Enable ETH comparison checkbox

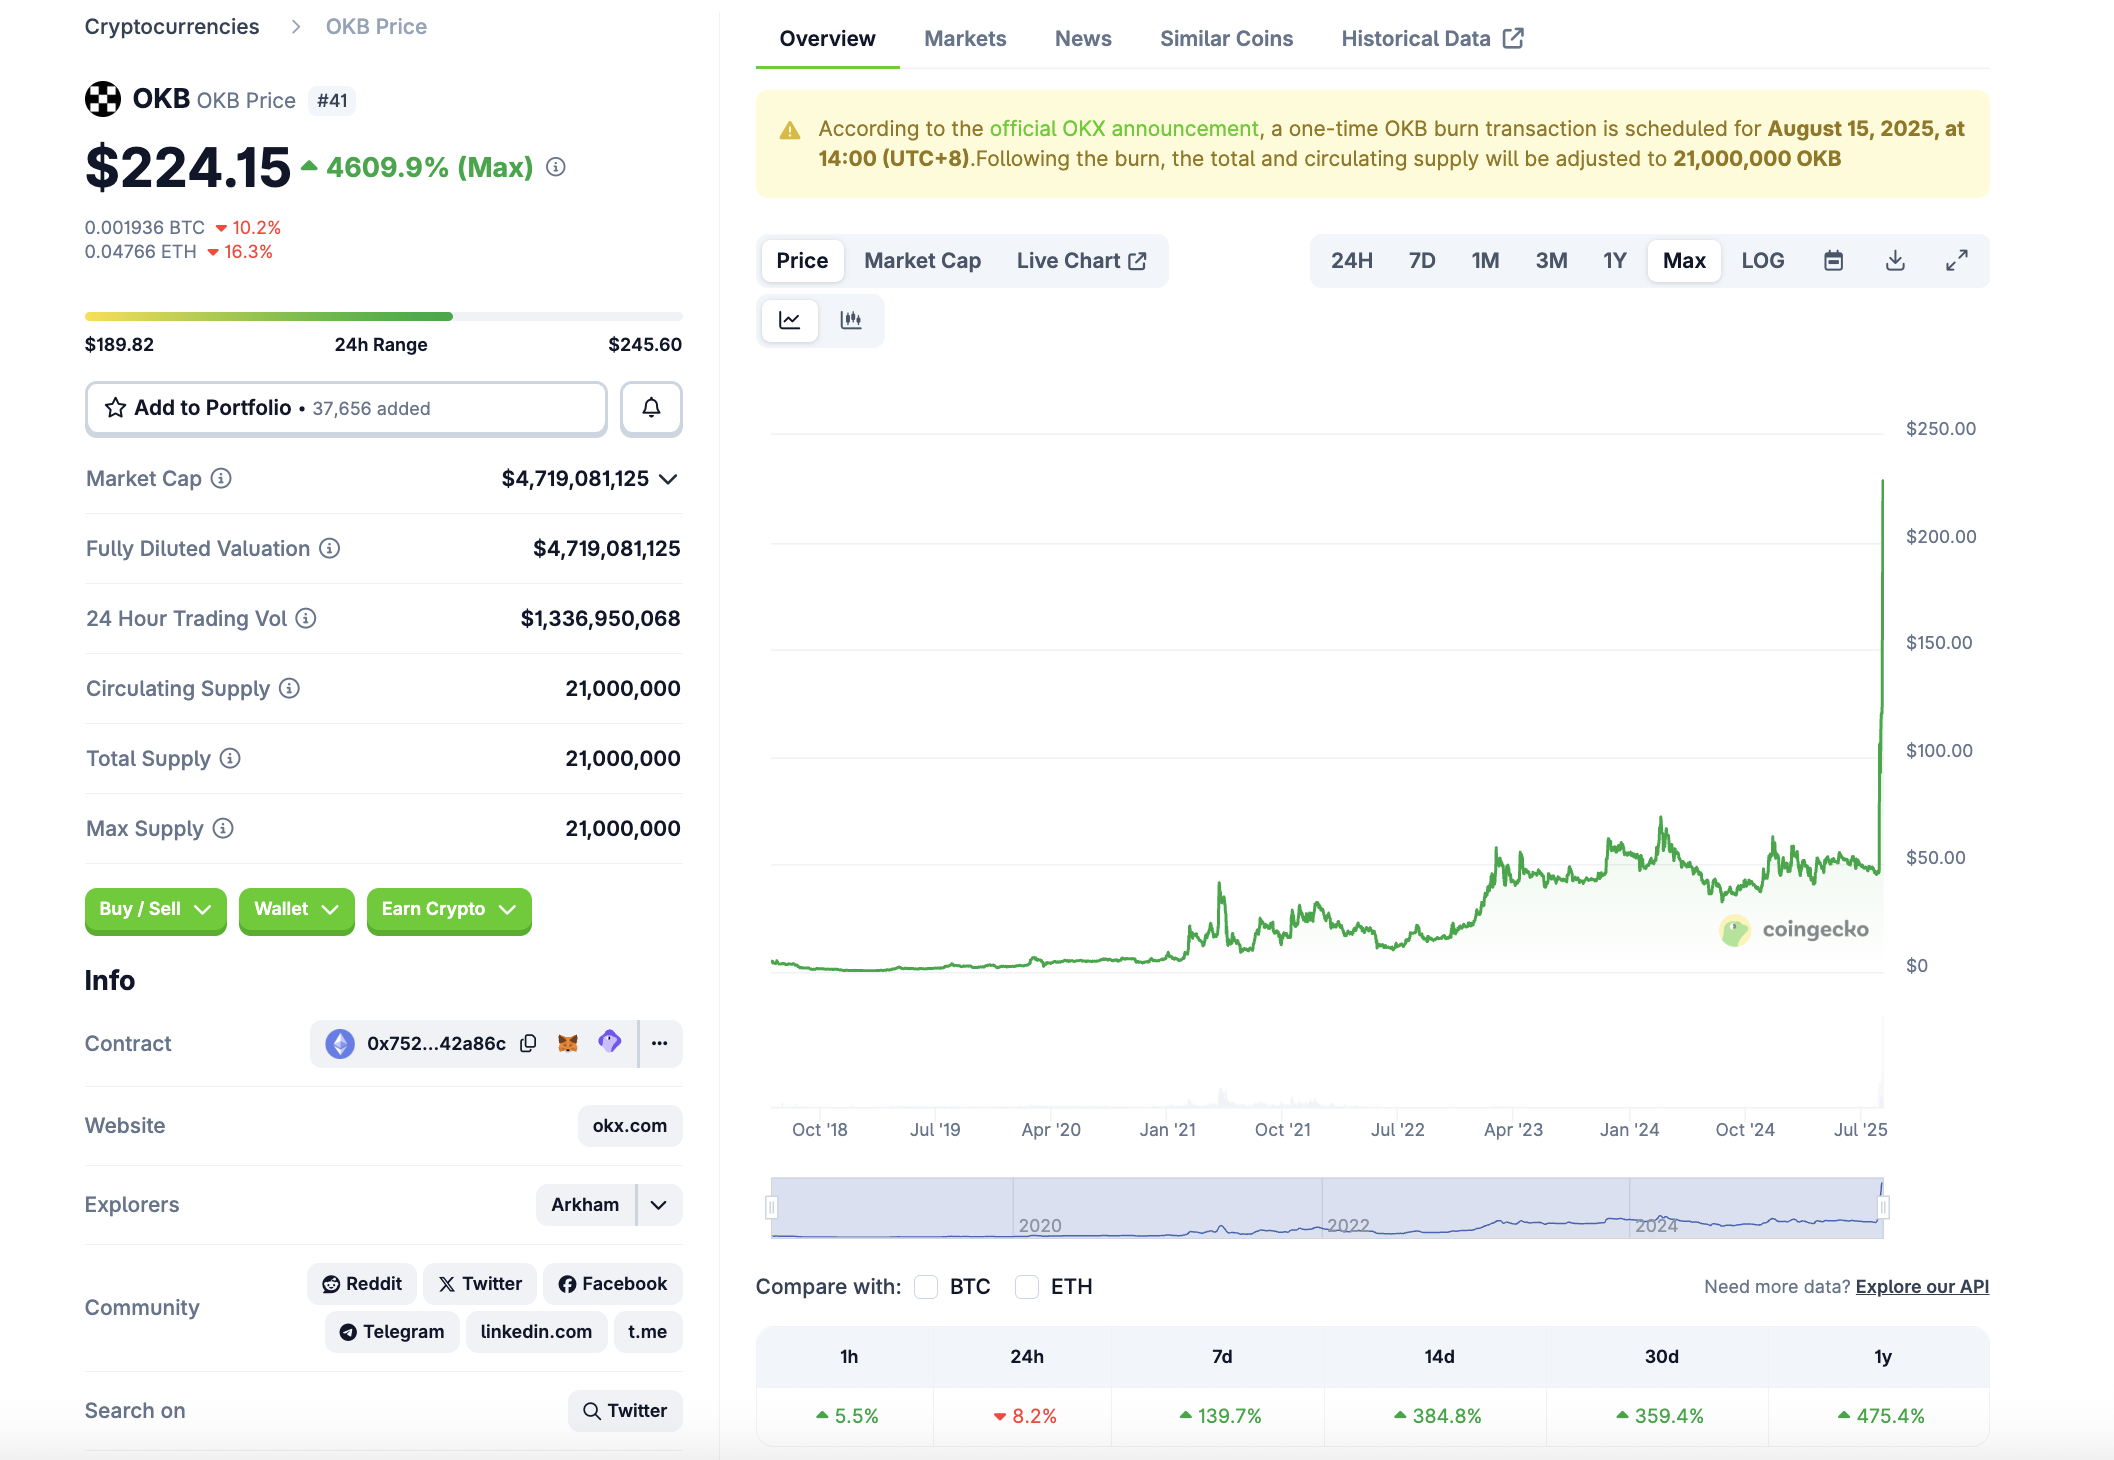(x=1027, y=1287)
